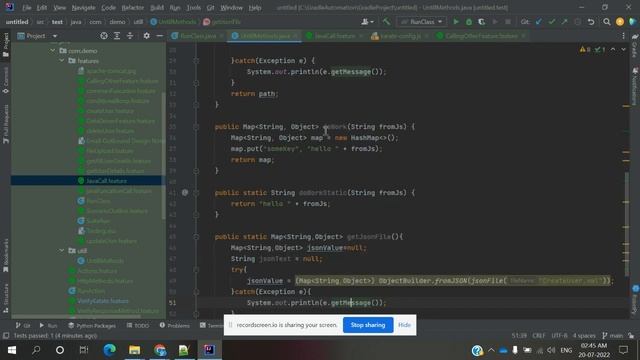Collapse the features folder node
The width and height of the screenshot is (640, 360).
pos(62,60)
